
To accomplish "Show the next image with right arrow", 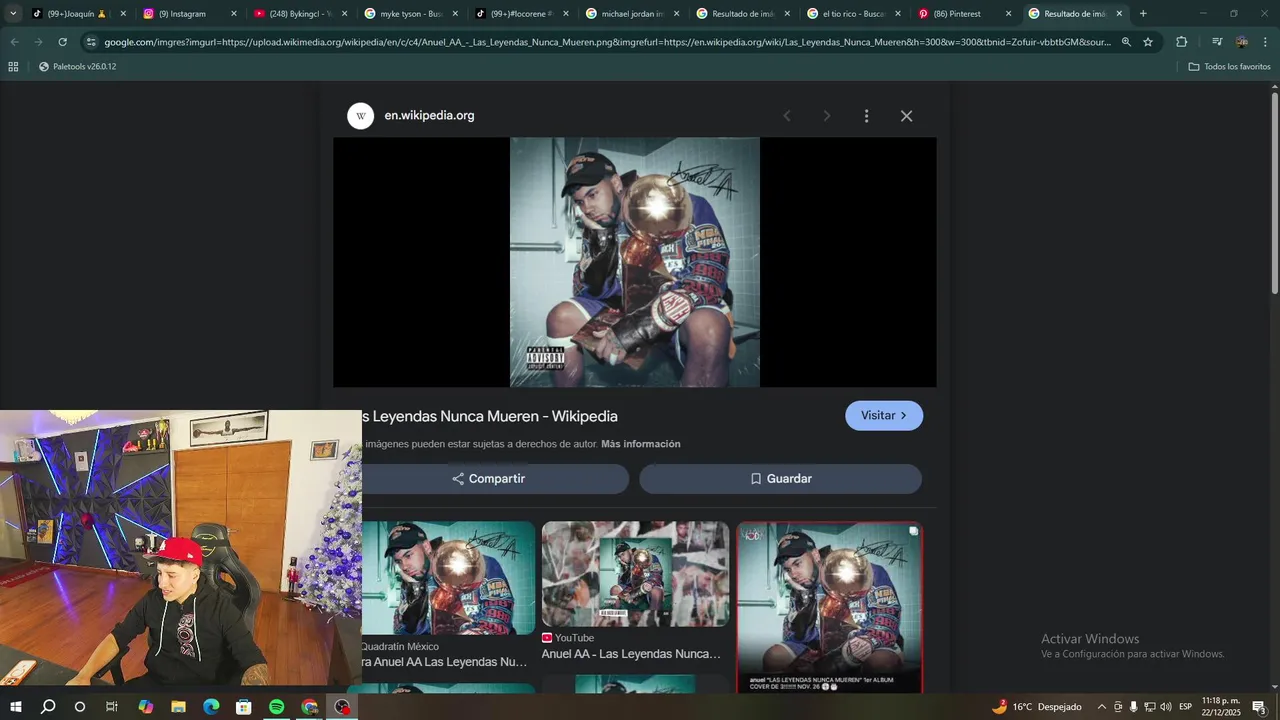I will (826, 116).
